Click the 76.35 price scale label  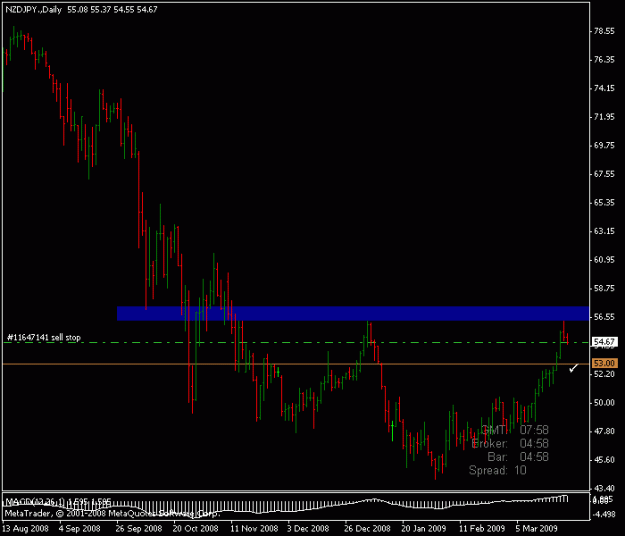604,60
